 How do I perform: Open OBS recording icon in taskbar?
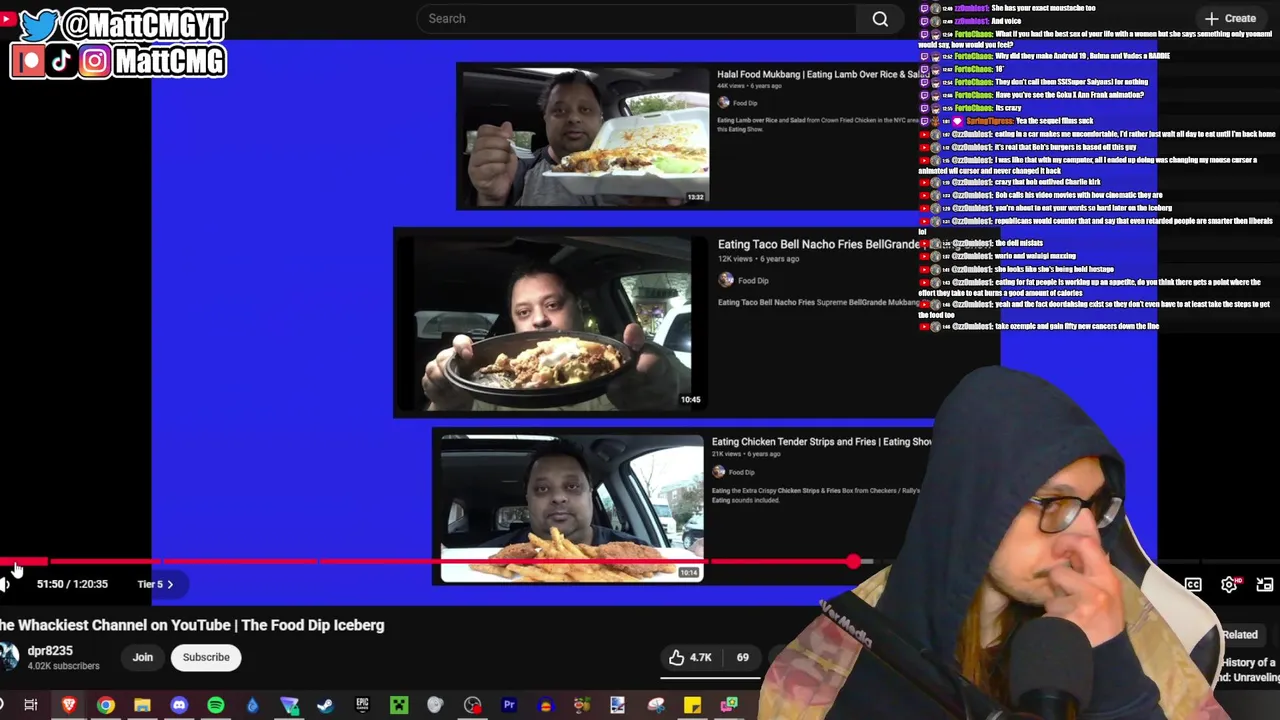pyautogui.click(x=472, y=706)
